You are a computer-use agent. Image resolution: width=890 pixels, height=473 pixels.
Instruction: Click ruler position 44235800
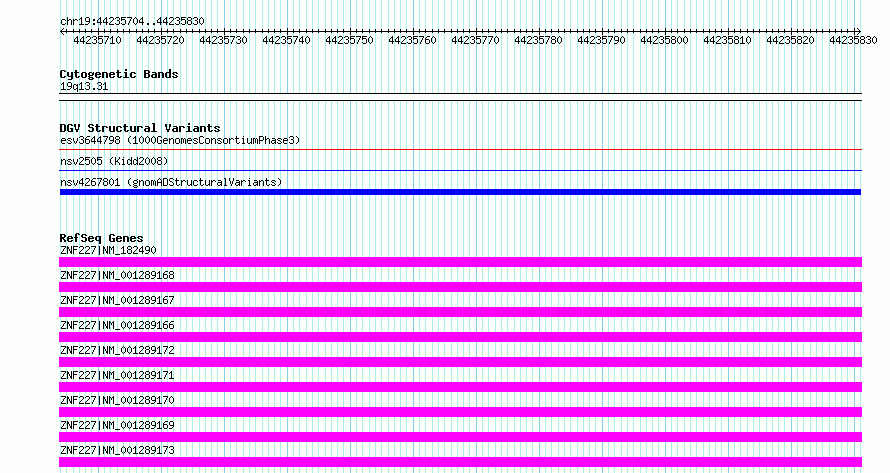[x=664, y=40]
